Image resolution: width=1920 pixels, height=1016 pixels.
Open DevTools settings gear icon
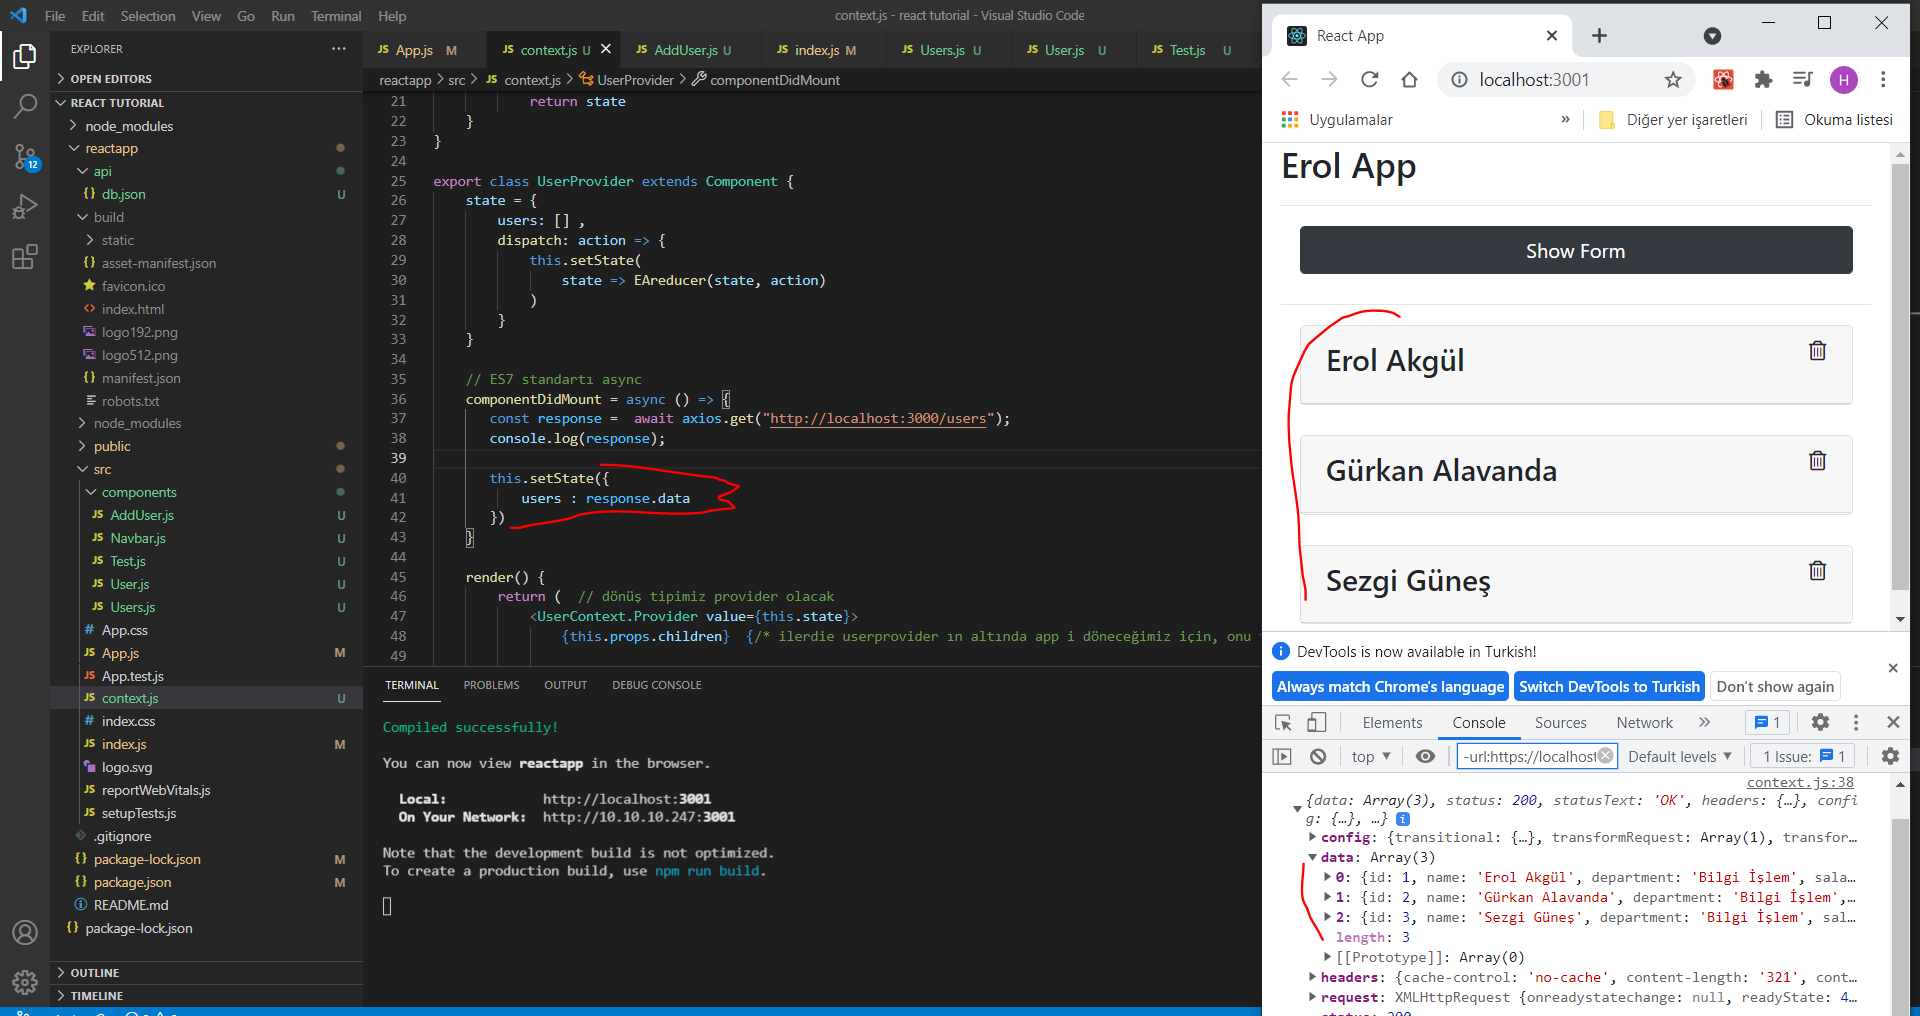(x=1820, y=722)
